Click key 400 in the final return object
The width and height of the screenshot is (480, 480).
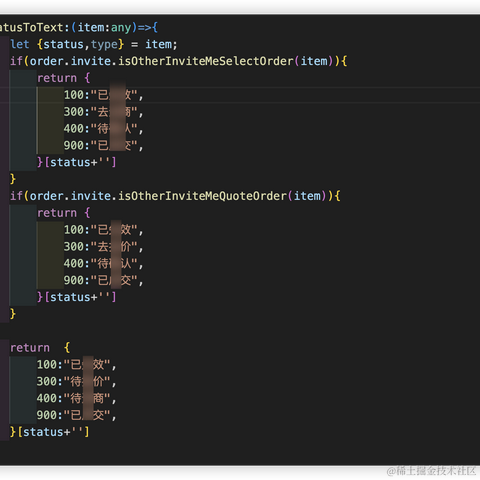tap(47, 398)
